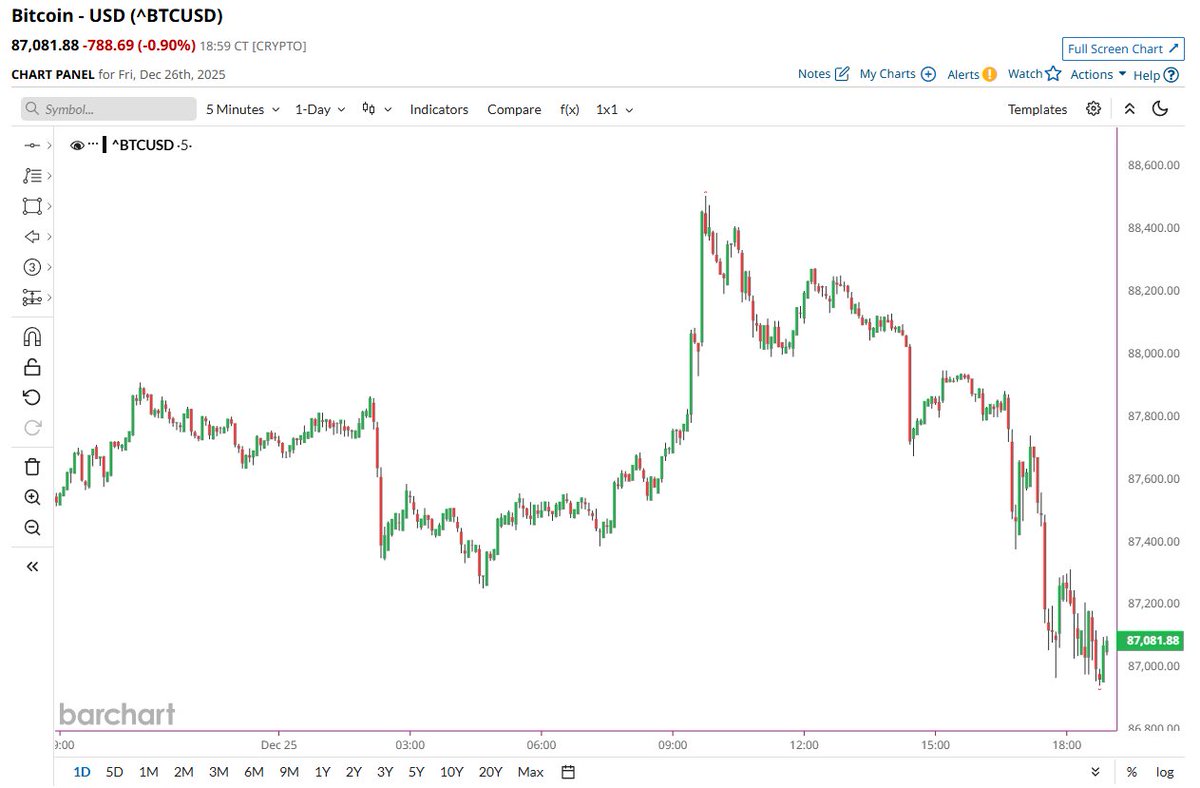Toggle log scale on price axis
Viewport: 1200px width, 788px height.
coord(1165,772)
